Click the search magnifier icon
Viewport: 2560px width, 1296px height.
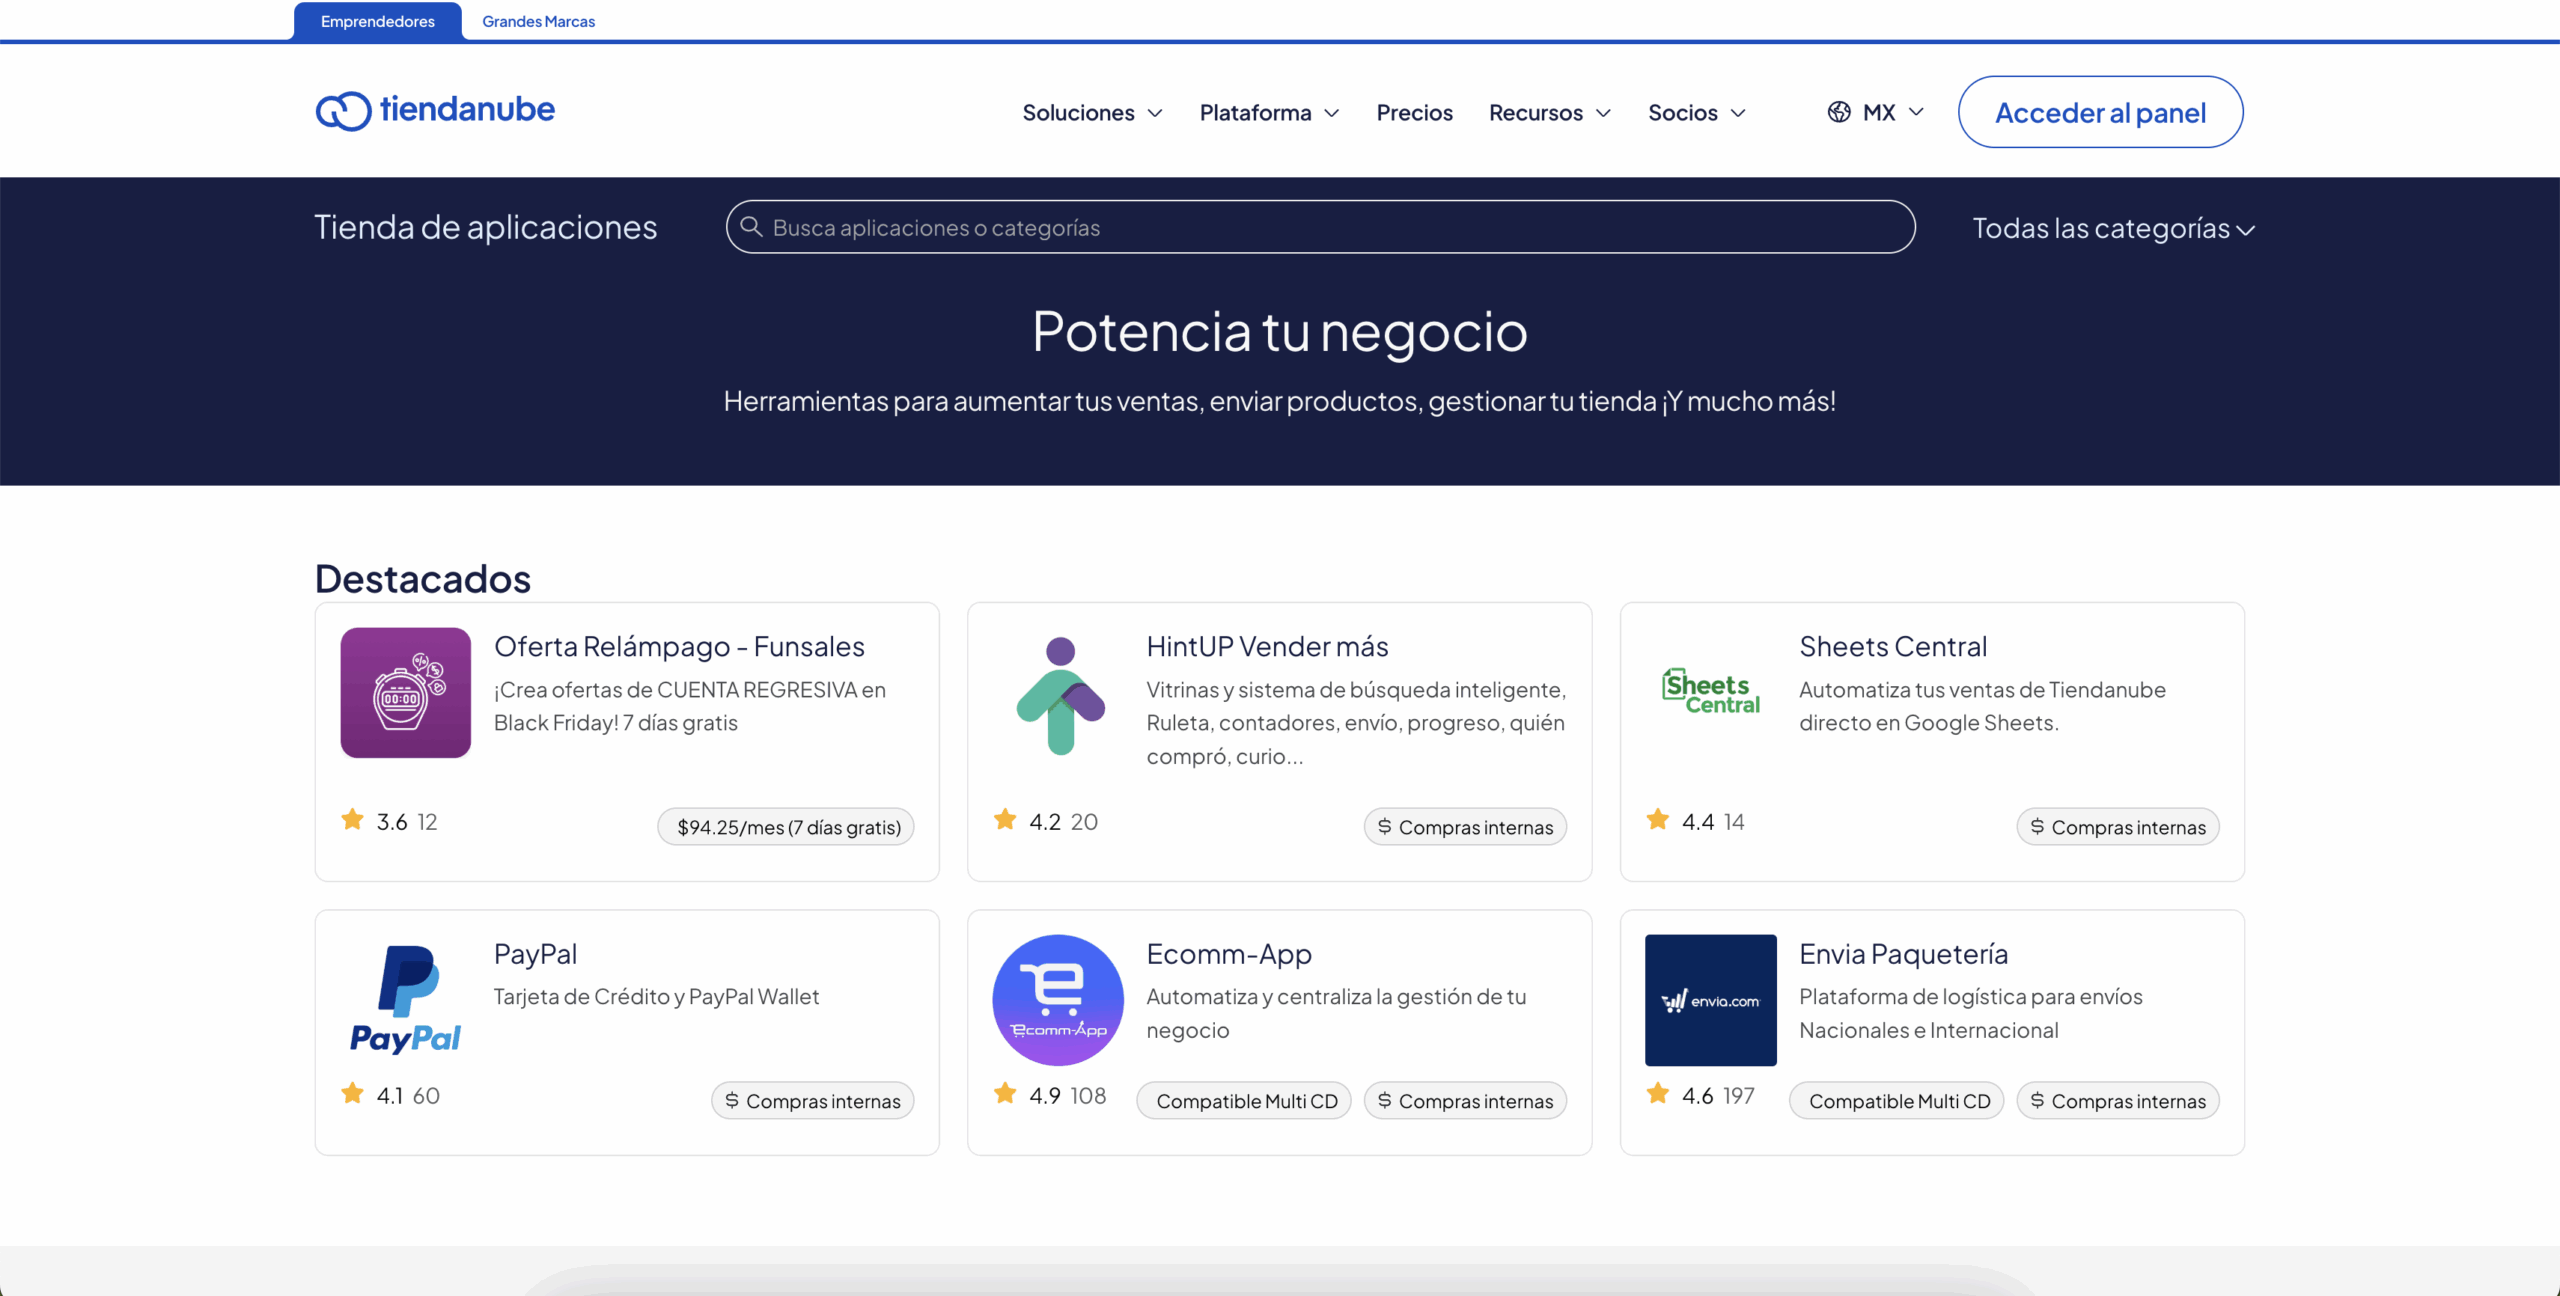coord(751,227)
